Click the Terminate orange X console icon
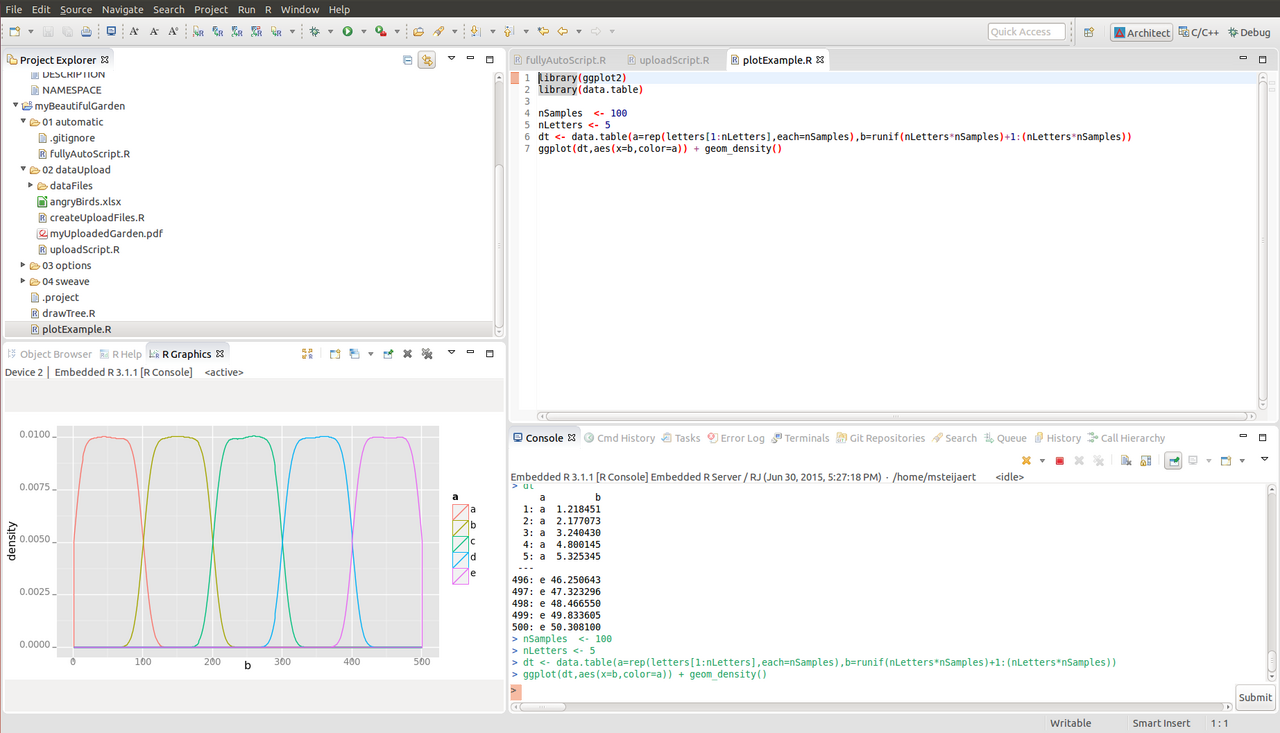Viewport: 1280px width, 733px height. (x=1026, y=460)
